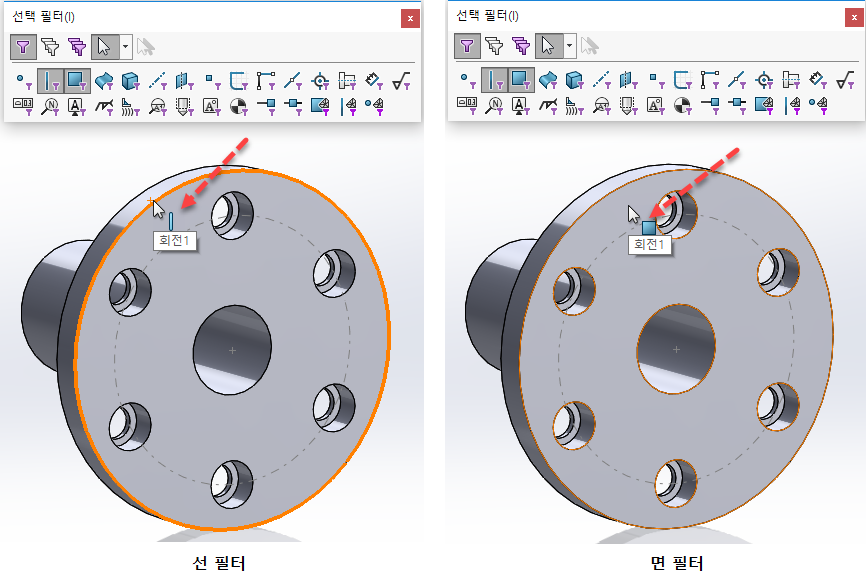Enable Filter Vertices in the left toolbar
The image size is (866, 585).
coord(23,81)
